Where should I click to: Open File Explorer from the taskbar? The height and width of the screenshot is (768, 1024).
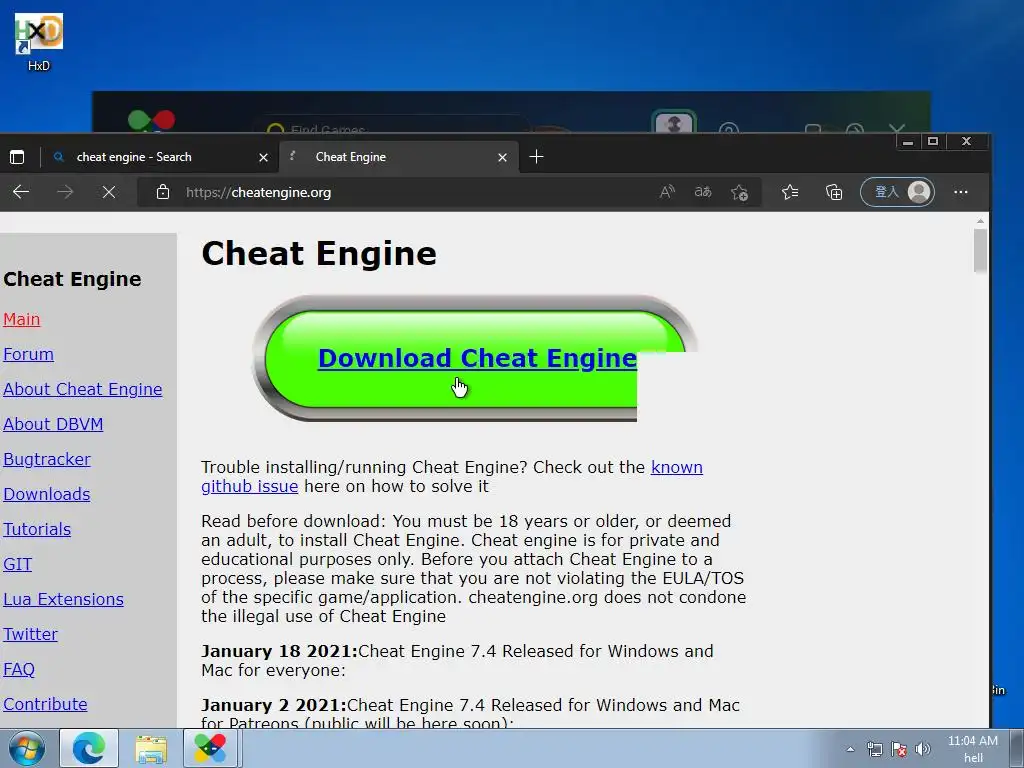(151, 748)
